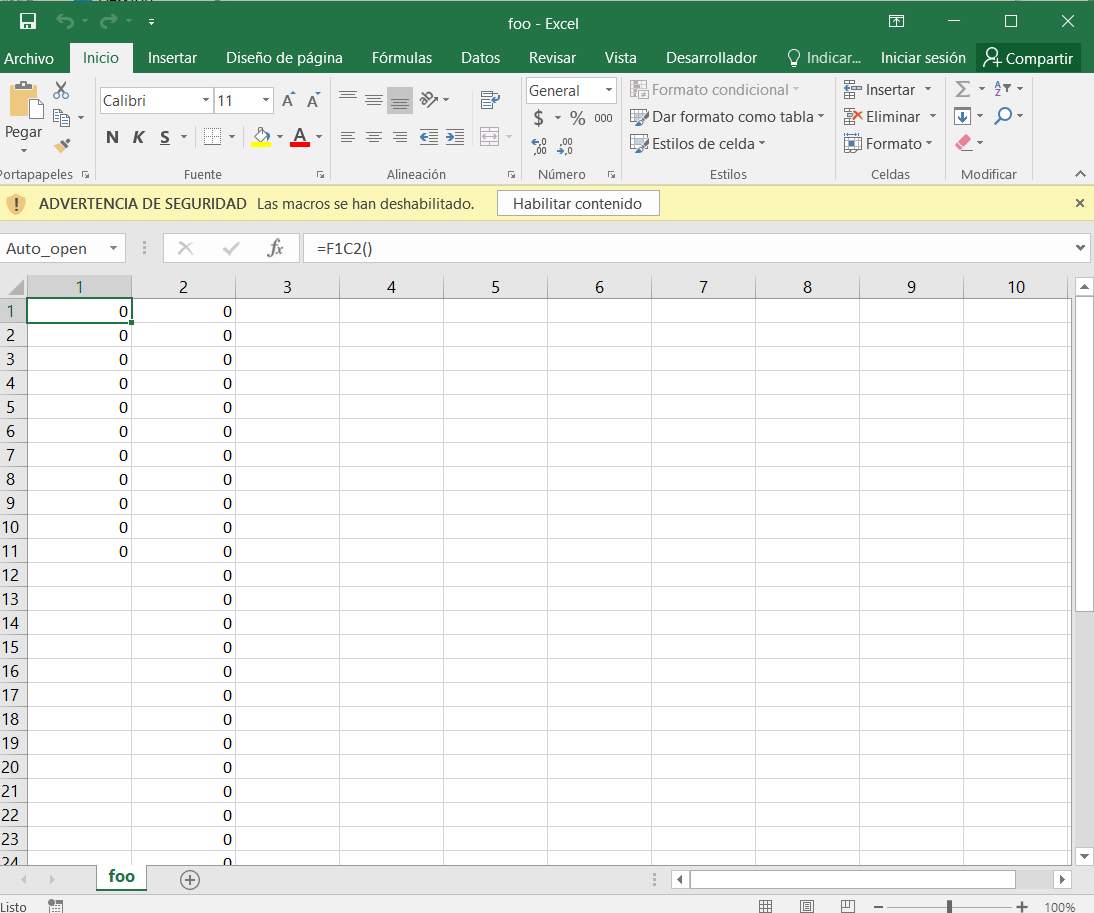
Task: Click the Format Painter brush icon
Action: [x=62, y=146]
